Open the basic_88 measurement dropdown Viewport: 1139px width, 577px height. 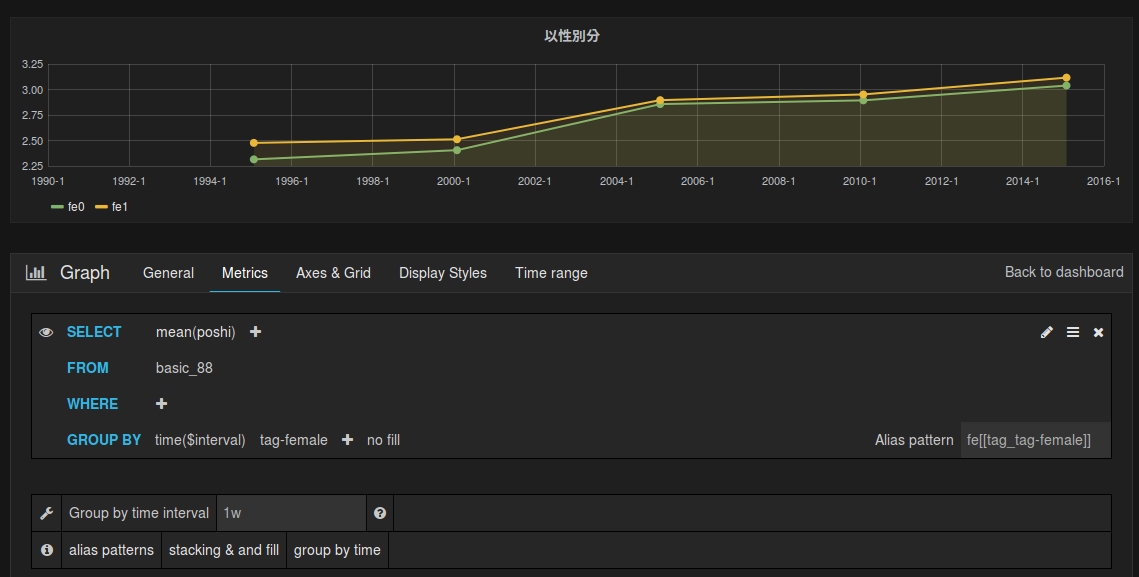coord(184,368)
